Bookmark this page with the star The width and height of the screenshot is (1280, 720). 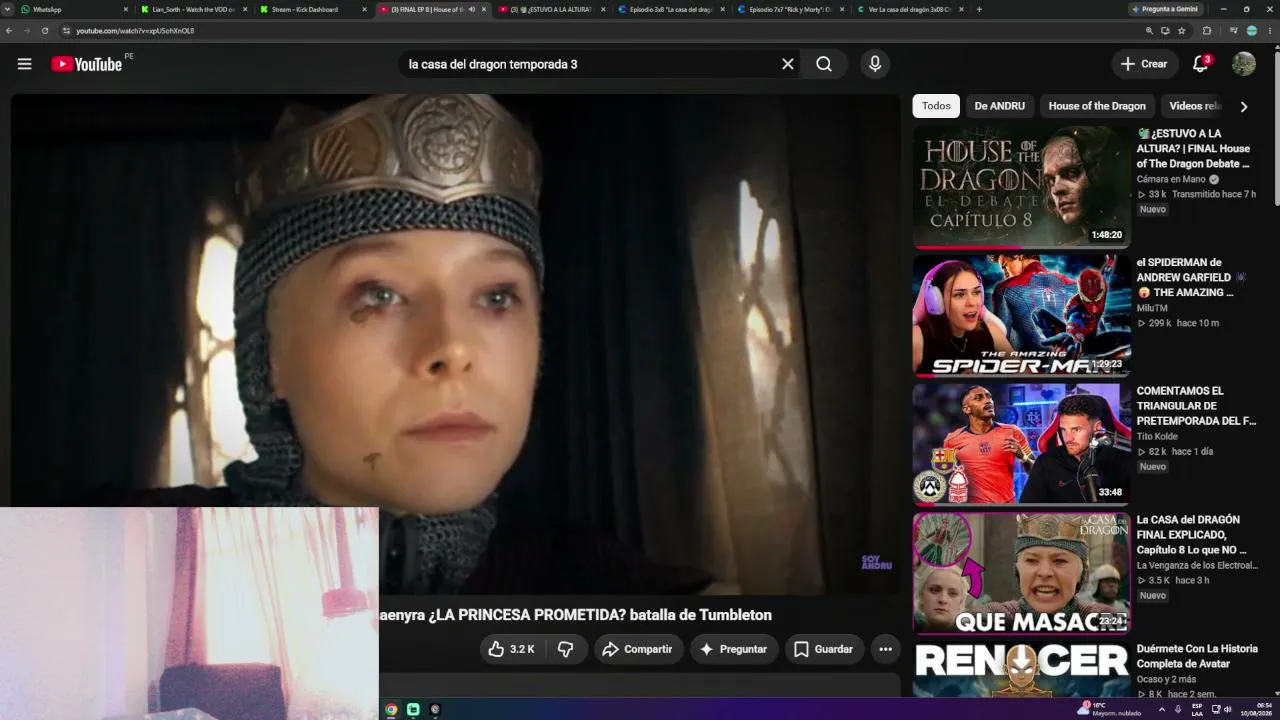point(1182,31)
